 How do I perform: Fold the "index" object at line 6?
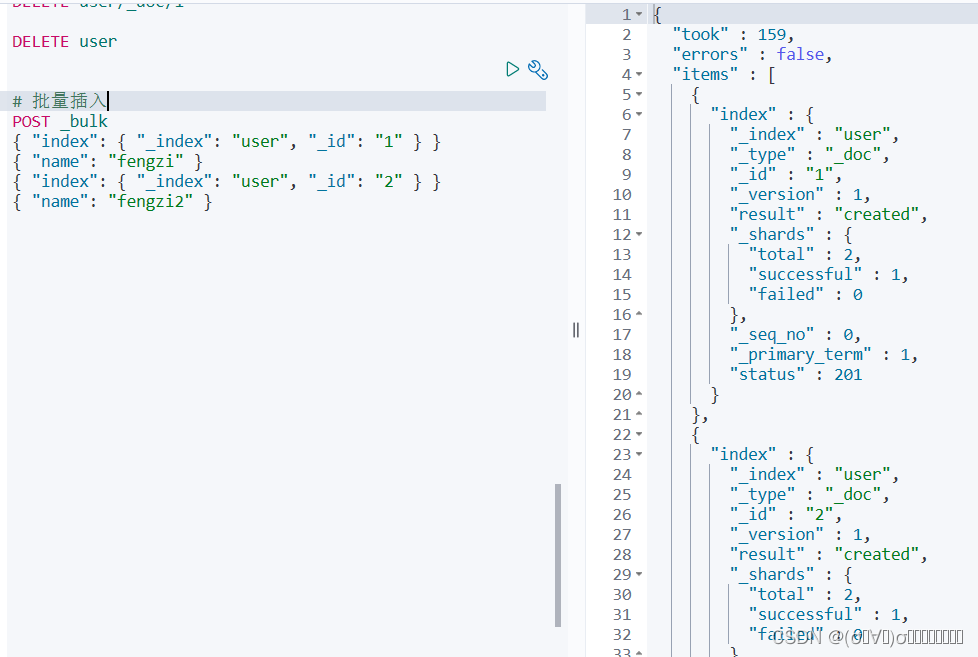[x=639, y=114]
